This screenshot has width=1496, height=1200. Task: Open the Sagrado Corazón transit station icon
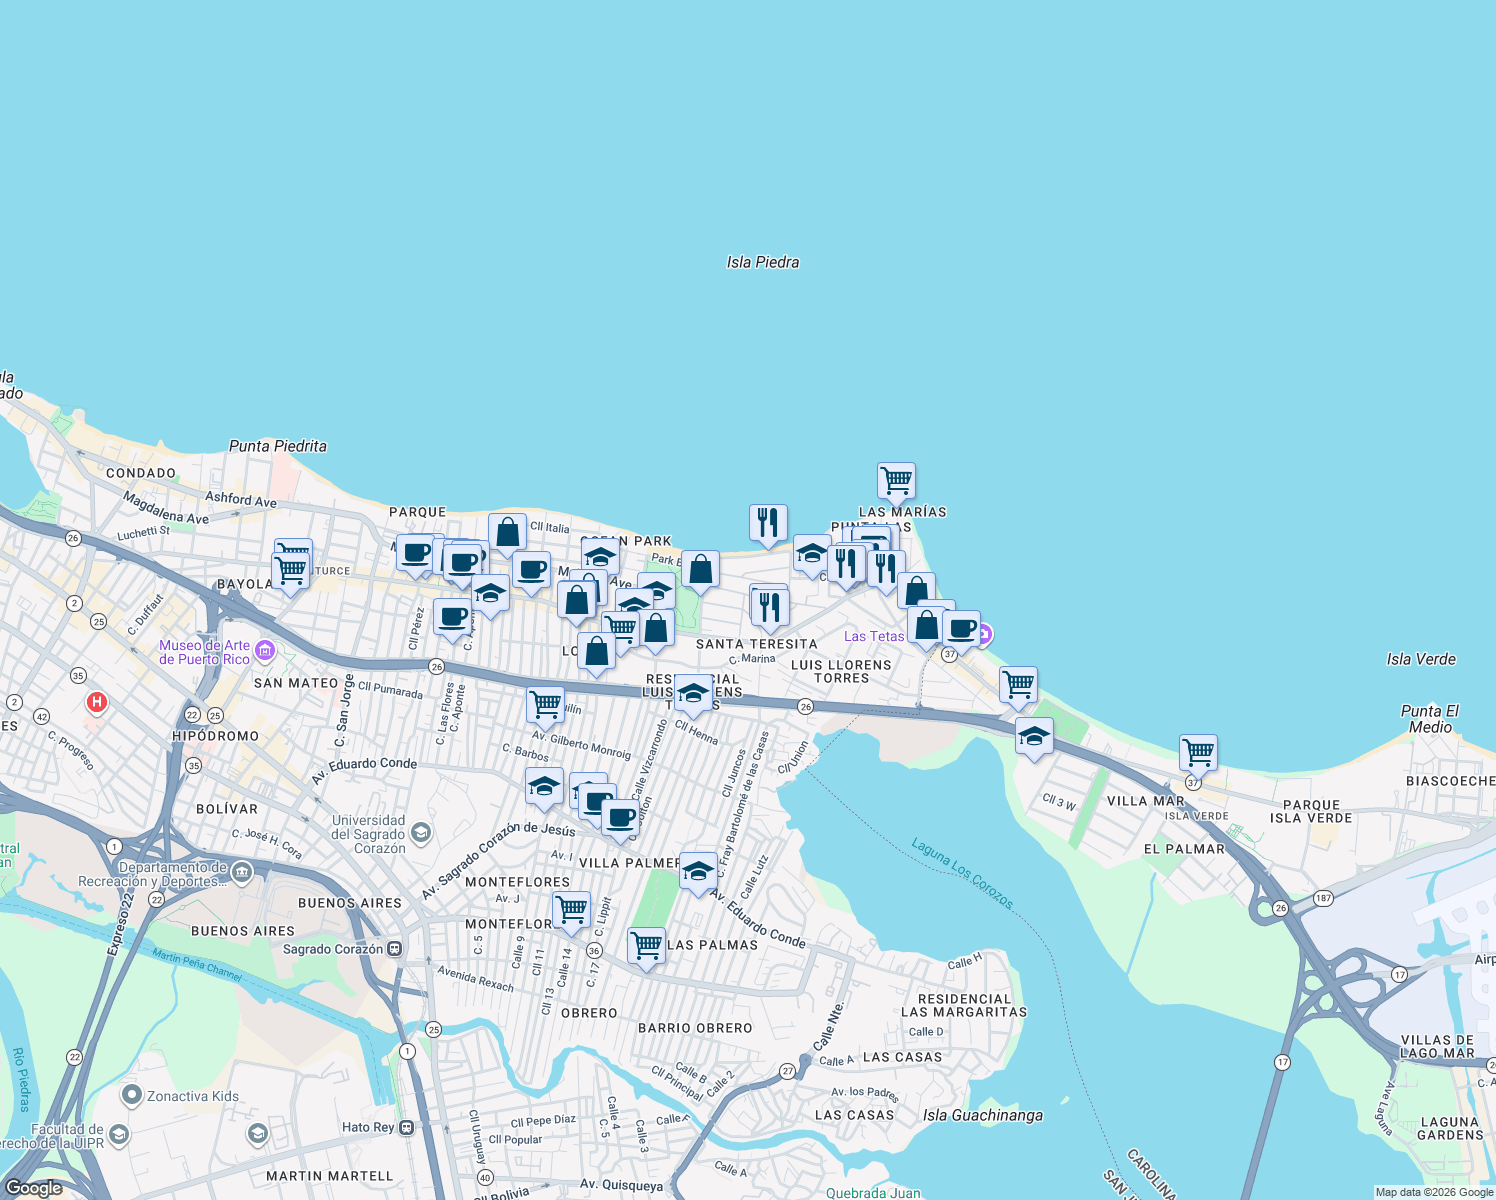(x=395, y=949)
